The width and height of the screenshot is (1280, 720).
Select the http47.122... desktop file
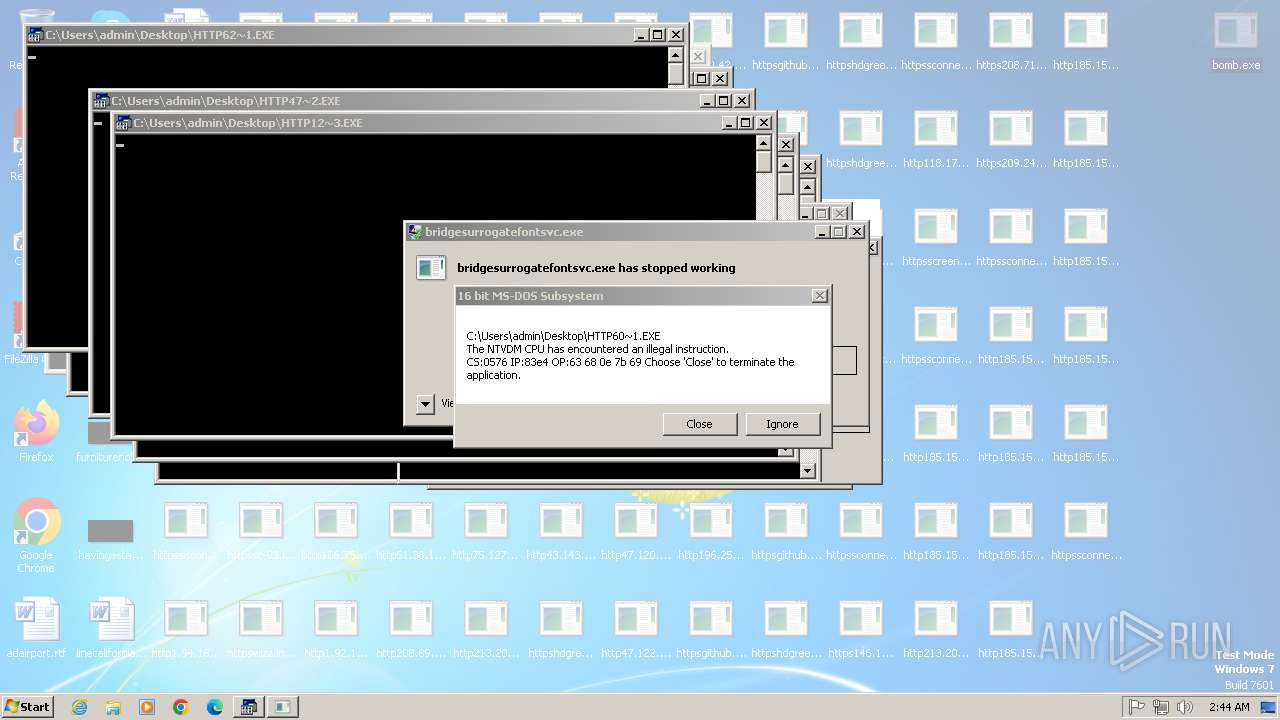pos(636,630)
